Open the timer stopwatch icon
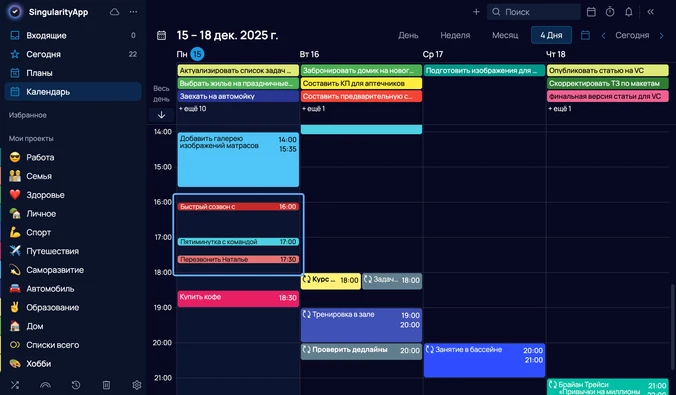Screen dimensions: 676x395 click(610, 12)
